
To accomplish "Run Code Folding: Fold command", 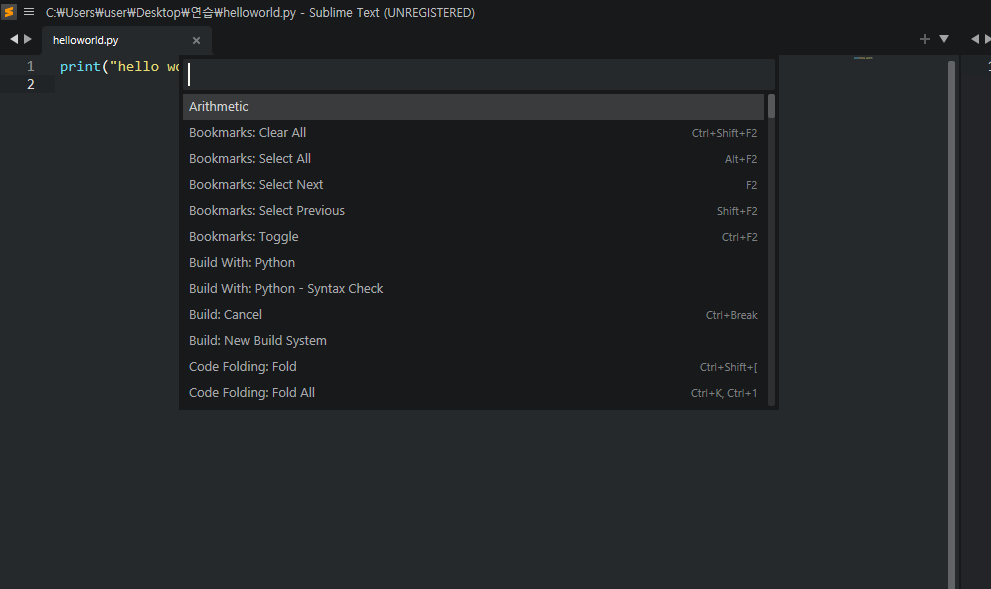I will pos(473,367).
